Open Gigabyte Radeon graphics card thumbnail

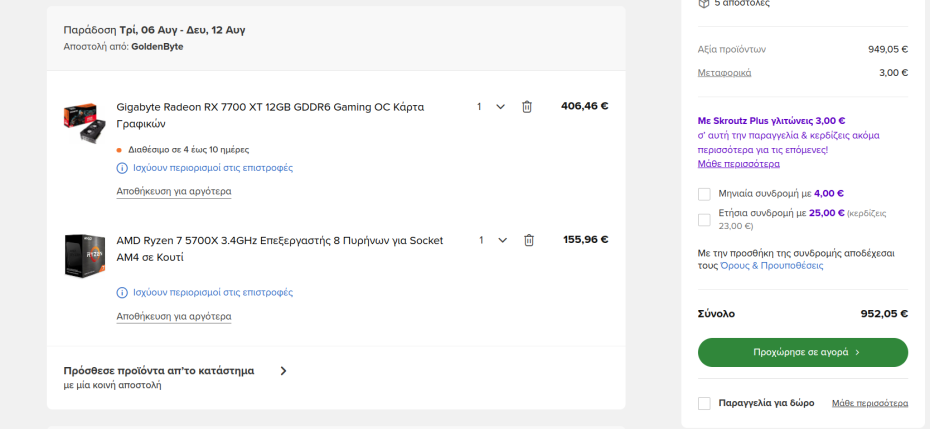click(85, 121)
